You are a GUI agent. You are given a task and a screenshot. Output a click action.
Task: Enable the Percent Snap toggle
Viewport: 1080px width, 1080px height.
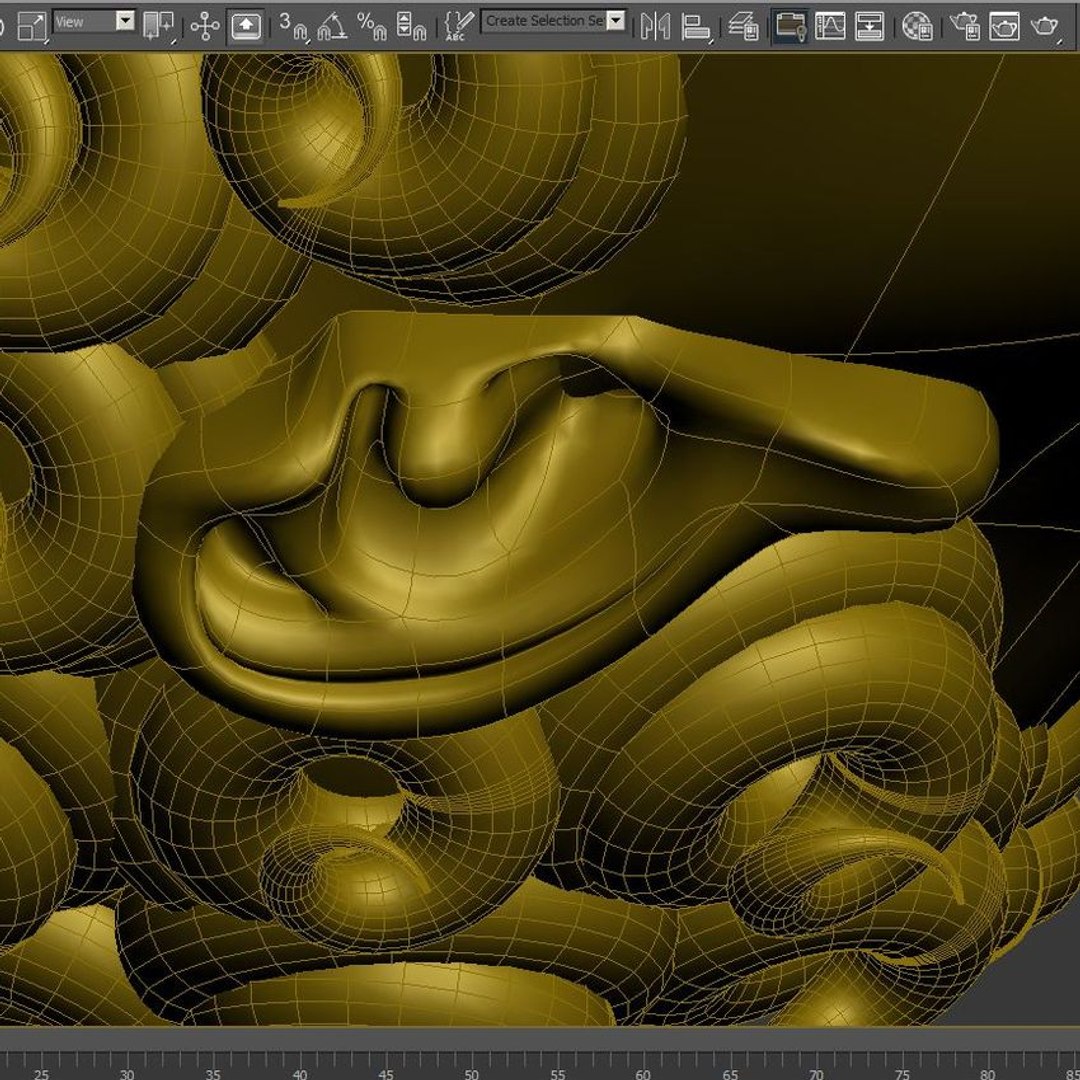tap(372, 26)
